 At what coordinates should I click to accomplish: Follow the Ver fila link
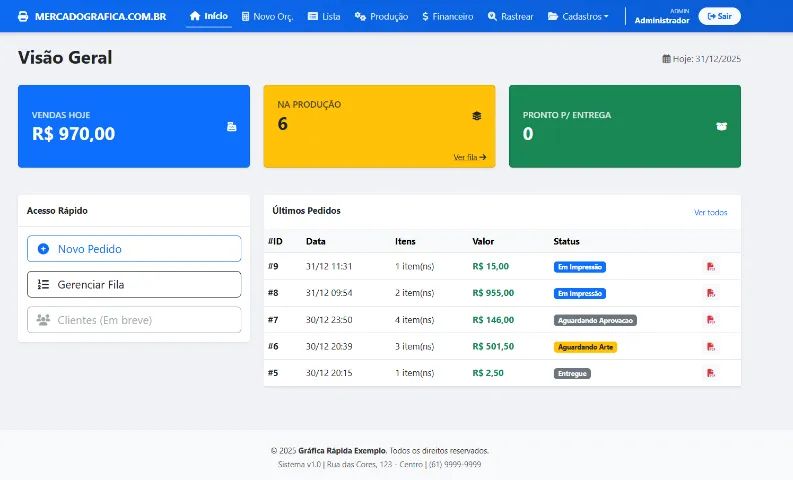click(x=469, y=157)
